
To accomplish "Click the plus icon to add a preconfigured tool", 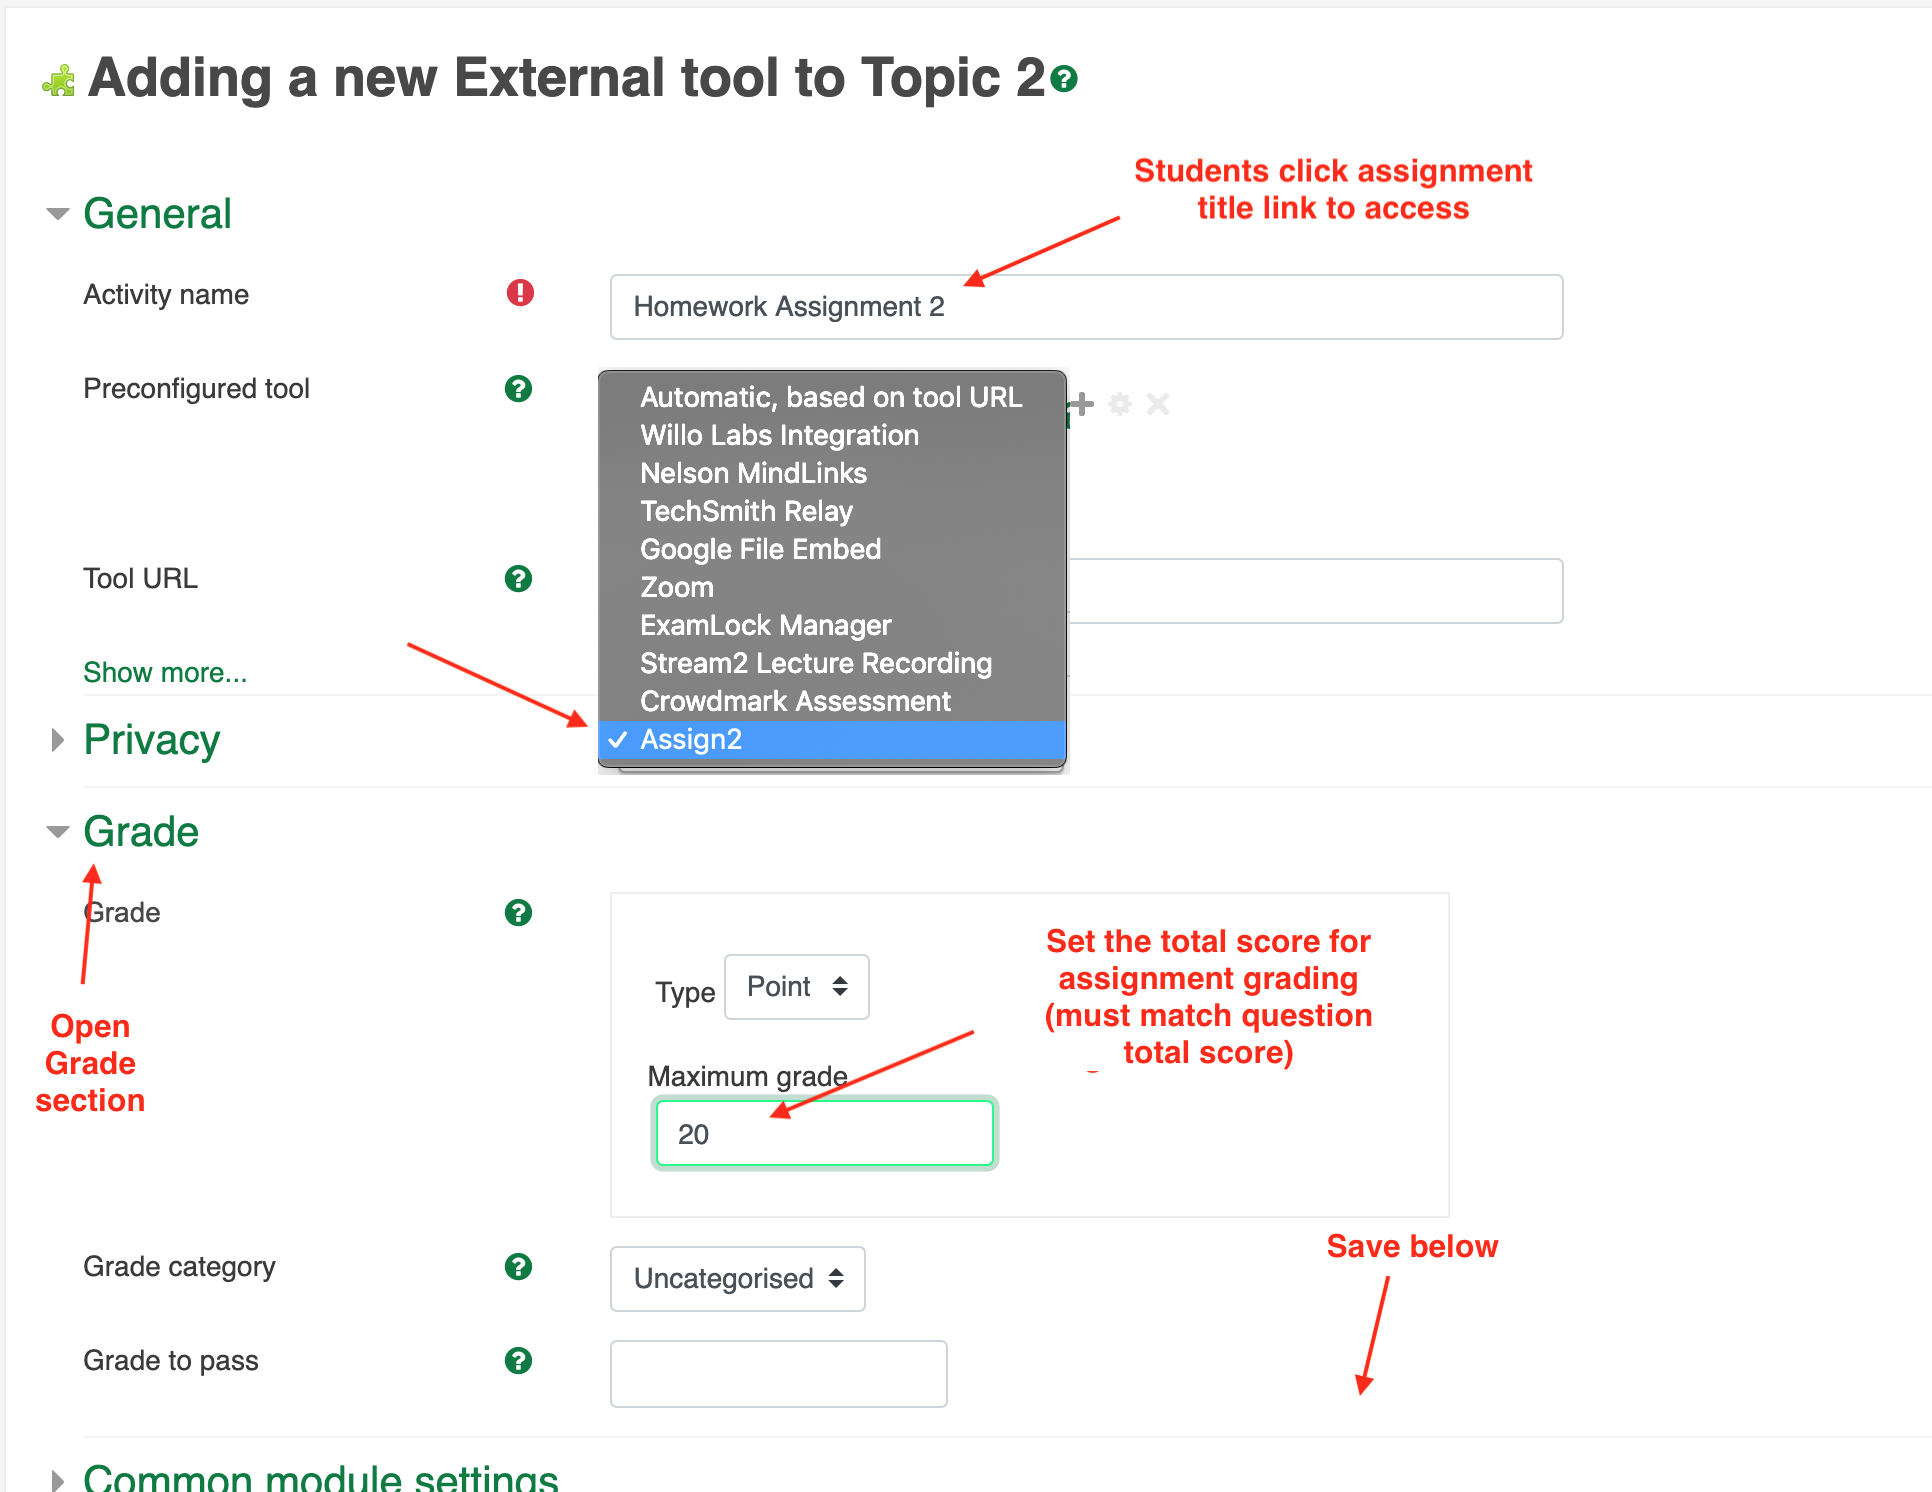I will coord(1083,405).
